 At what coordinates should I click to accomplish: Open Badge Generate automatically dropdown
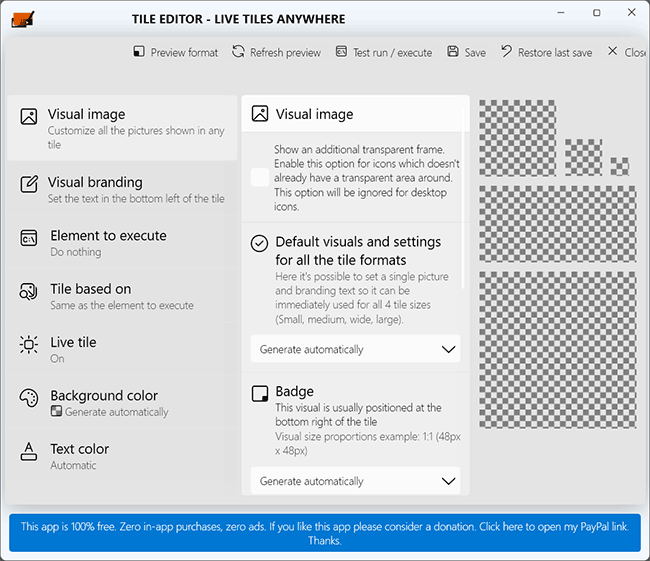(x=355, y=481)
